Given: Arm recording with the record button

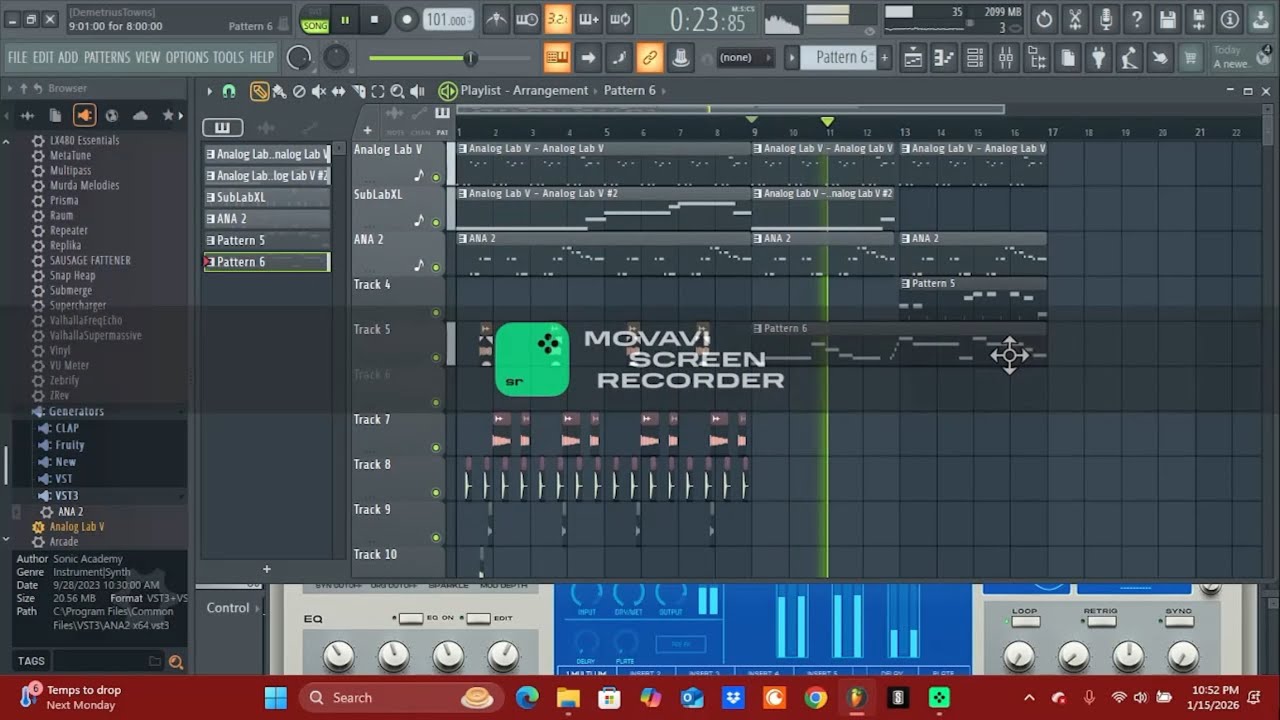Looking at the screenshot, I should click(x=406, y=19).
